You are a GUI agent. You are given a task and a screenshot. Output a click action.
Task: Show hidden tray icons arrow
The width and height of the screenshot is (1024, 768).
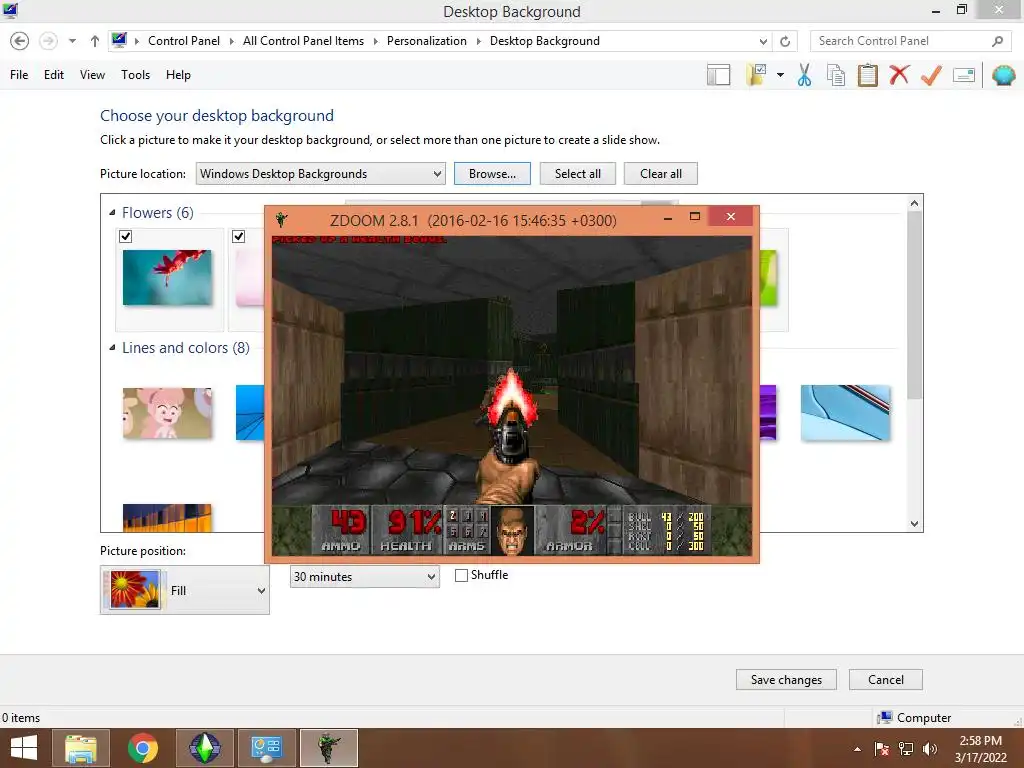(857, 749)
